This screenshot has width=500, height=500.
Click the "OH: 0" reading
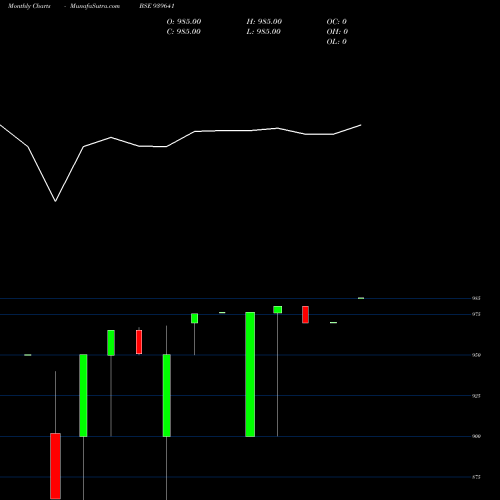[337, 32]
